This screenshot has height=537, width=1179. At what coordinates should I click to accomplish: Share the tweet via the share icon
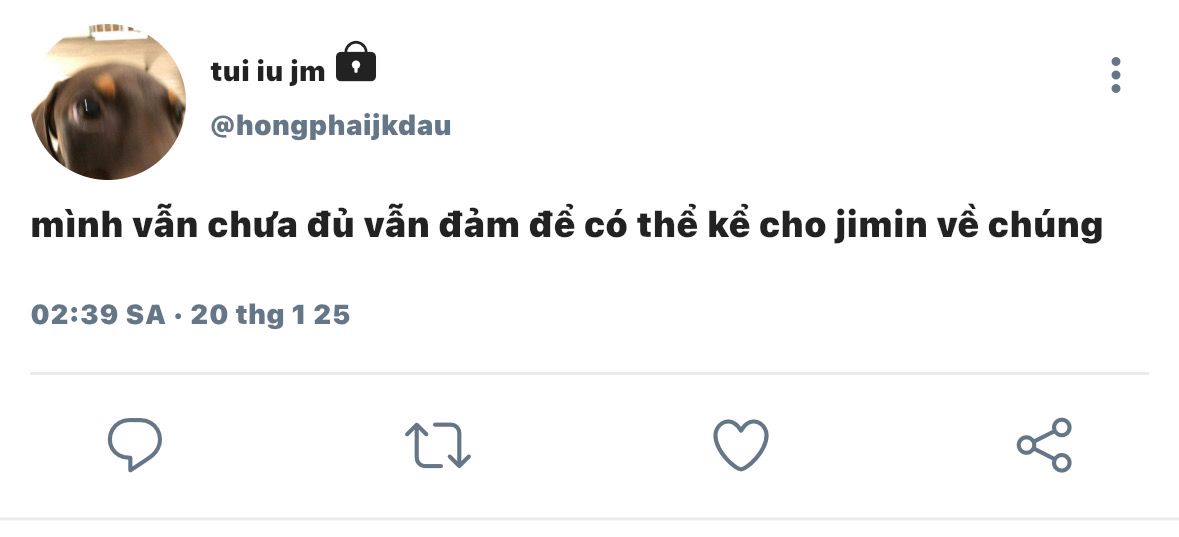pyautogui.click(x=1044, y=444)
